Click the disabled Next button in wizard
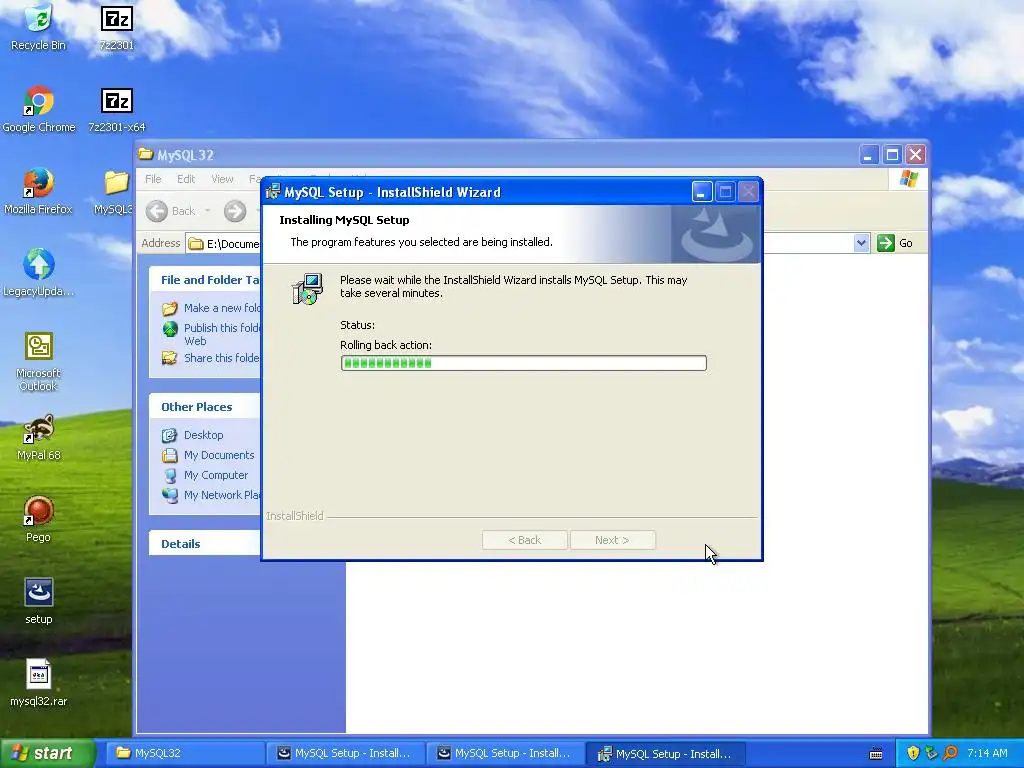Image resolution: width=1024 pixels, height=768 pixels. coord(613,540)
